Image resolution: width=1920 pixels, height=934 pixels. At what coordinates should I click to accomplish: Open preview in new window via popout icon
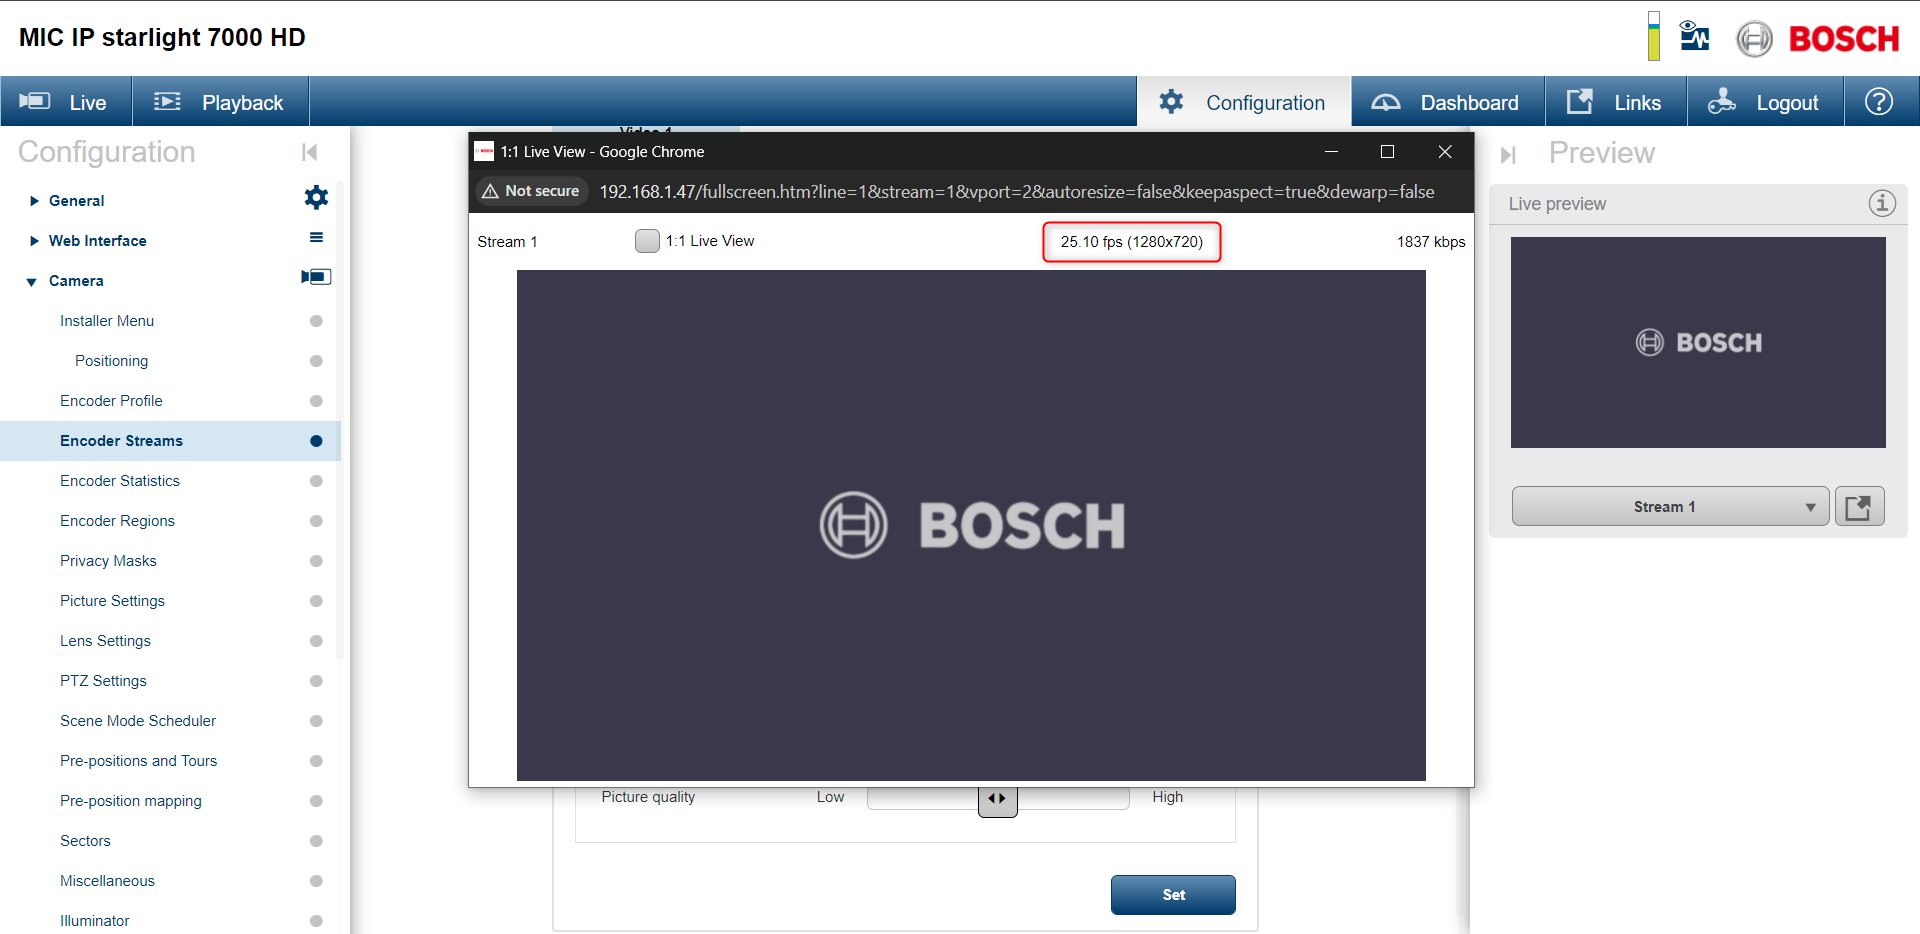click(1859, 506)
